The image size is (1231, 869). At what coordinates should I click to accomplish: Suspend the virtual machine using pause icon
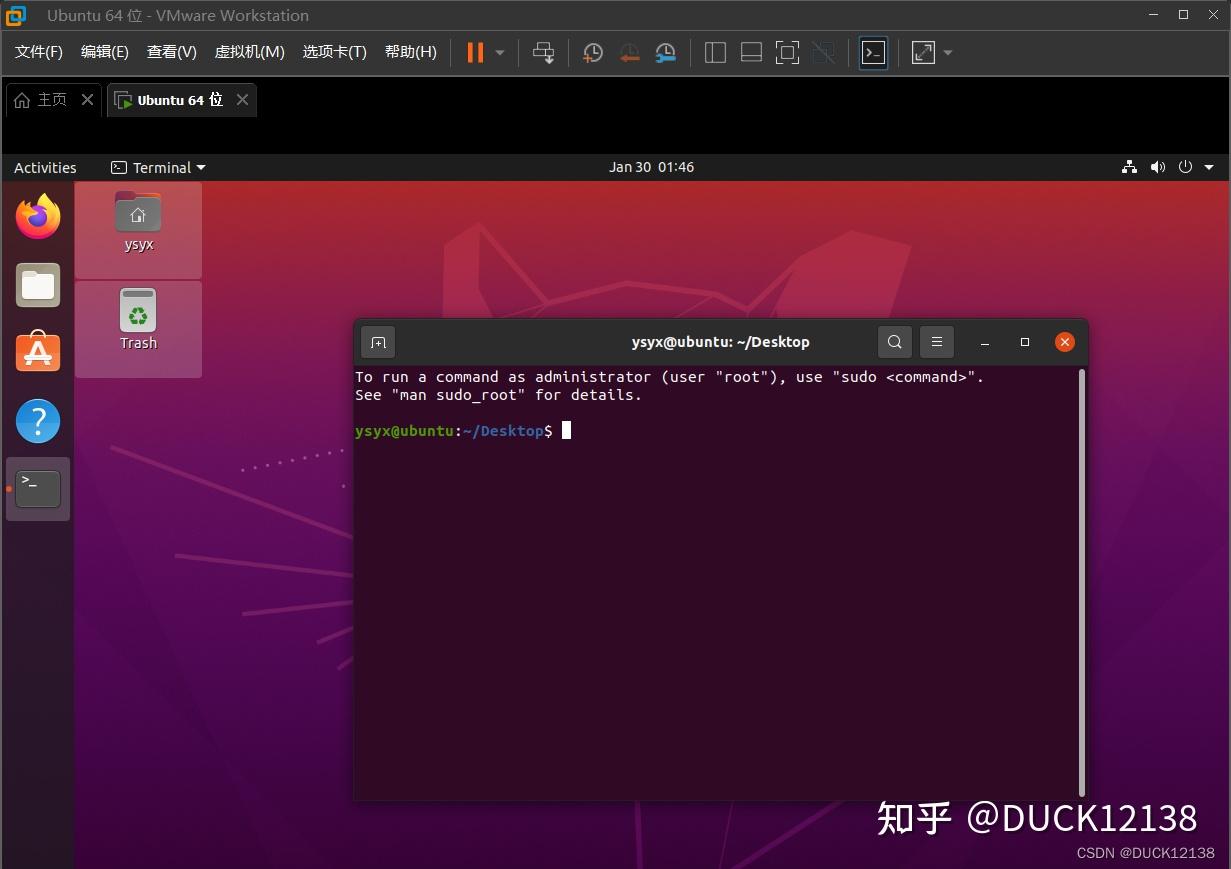[x=473, y=52]
